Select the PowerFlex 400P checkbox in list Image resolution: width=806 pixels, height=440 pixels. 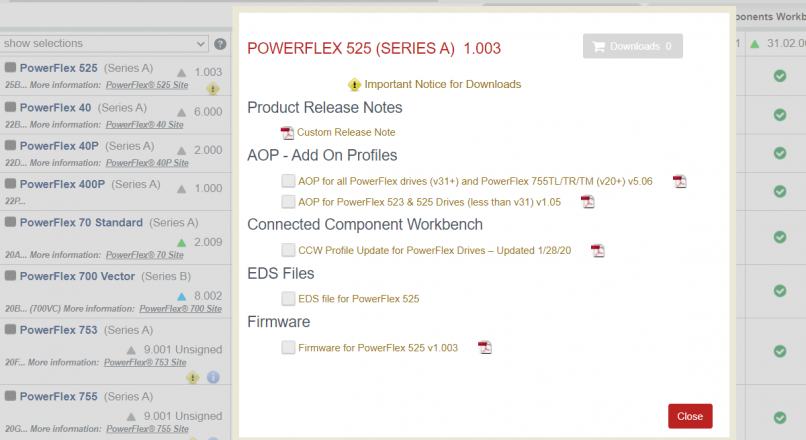10,184
